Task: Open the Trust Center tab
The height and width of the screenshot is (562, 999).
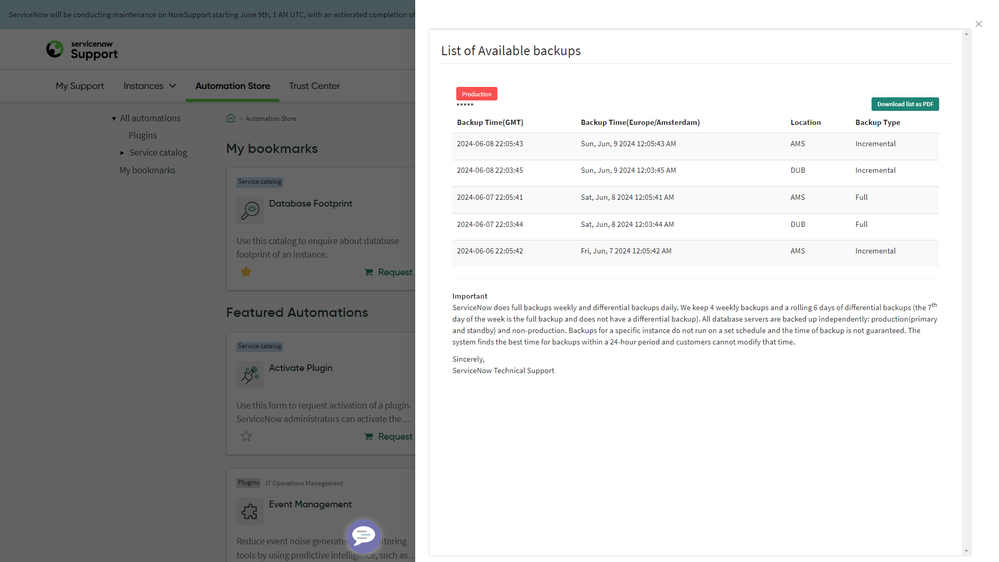Action: click(x=314, y=86)
